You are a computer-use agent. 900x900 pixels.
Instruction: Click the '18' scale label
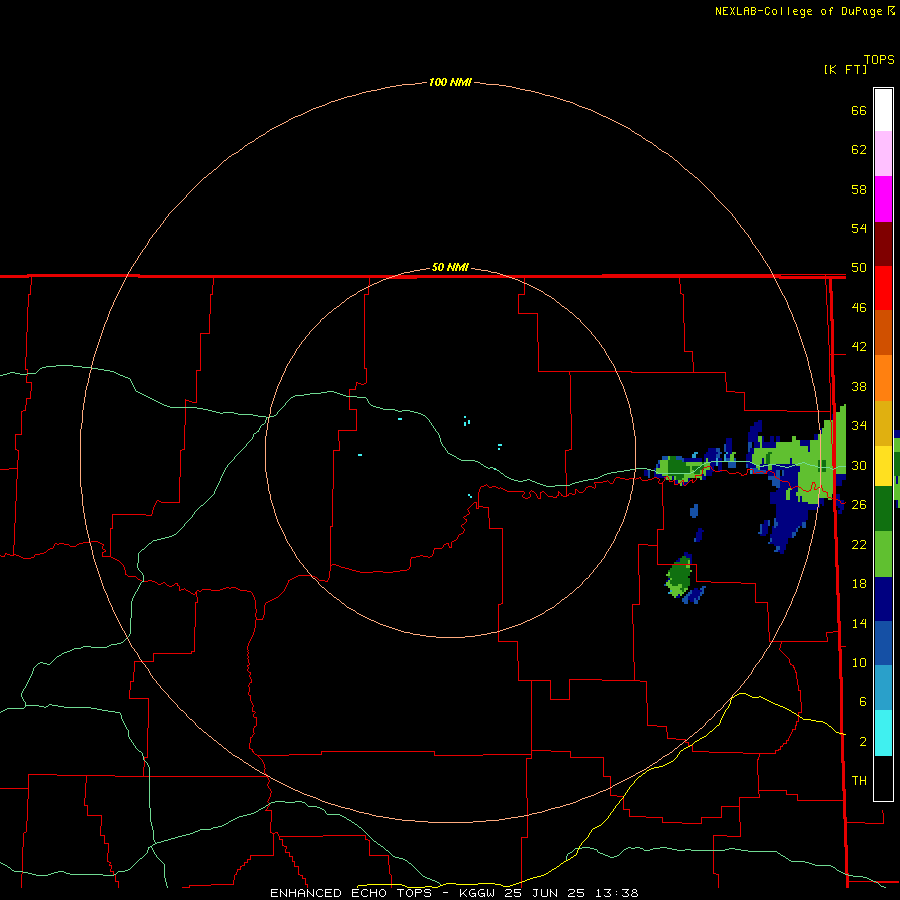859,584
